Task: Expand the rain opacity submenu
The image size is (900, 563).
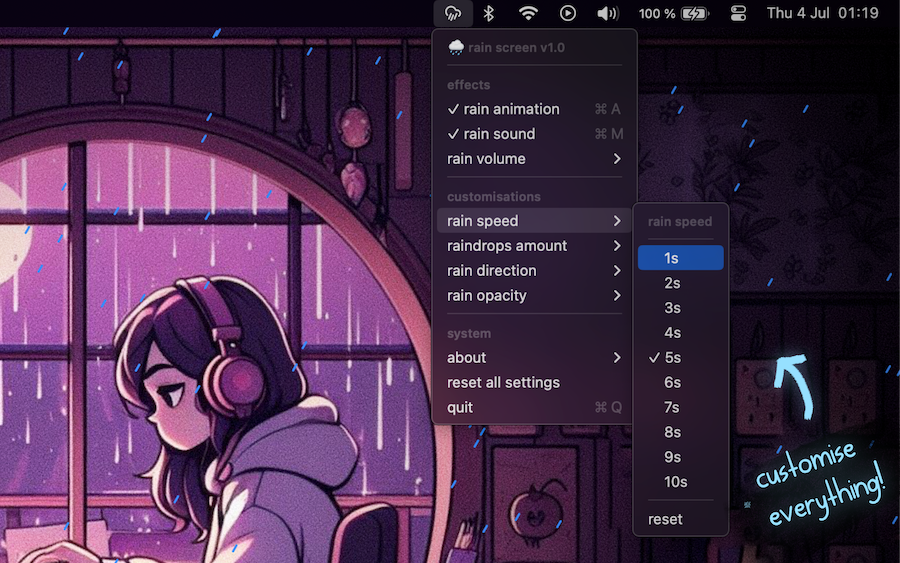Action: click(x=534, y=296)
